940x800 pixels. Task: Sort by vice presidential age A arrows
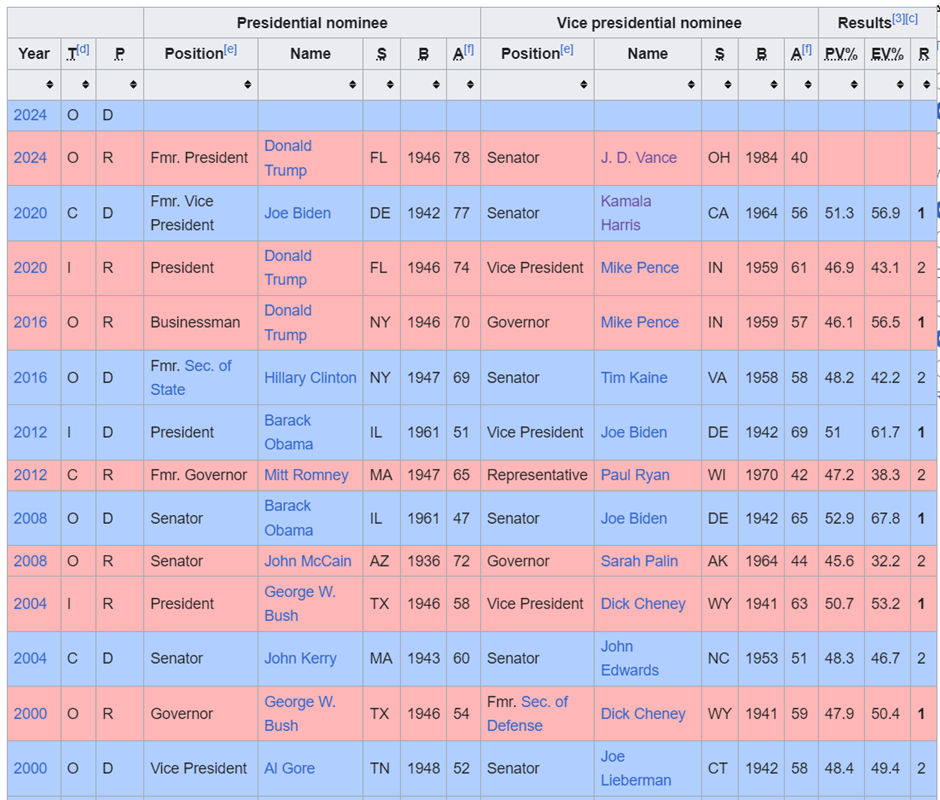click(x=808, y=85)
